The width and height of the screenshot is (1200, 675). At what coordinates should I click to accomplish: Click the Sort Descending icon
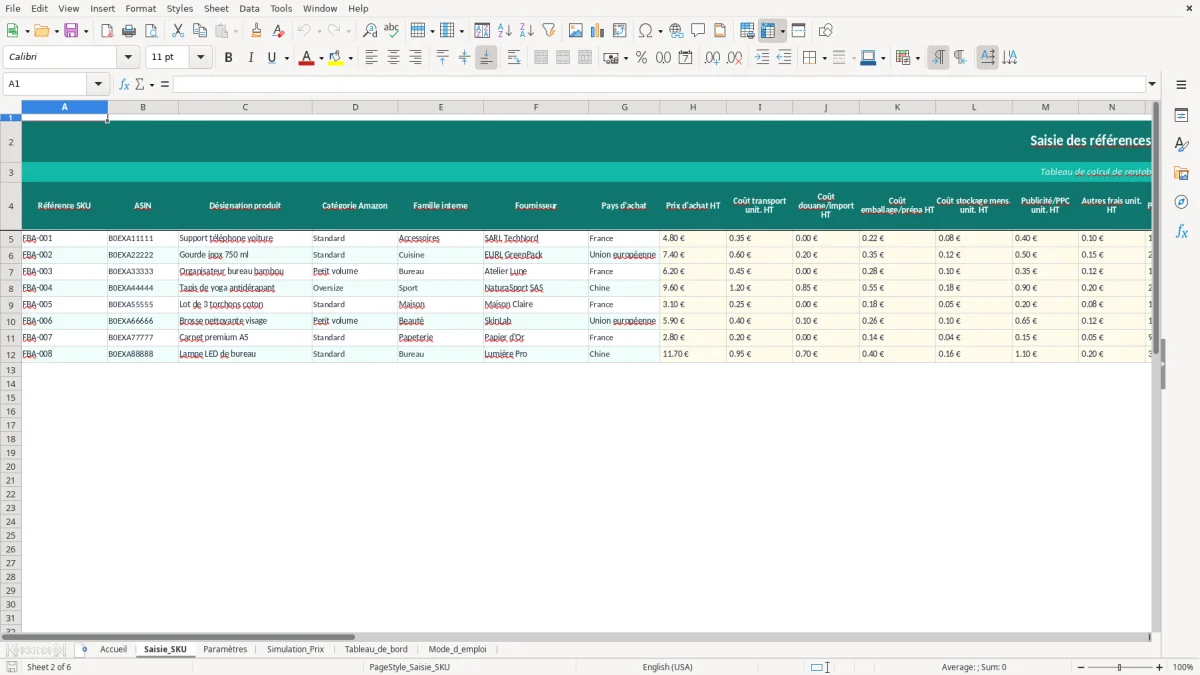[527, 31]
